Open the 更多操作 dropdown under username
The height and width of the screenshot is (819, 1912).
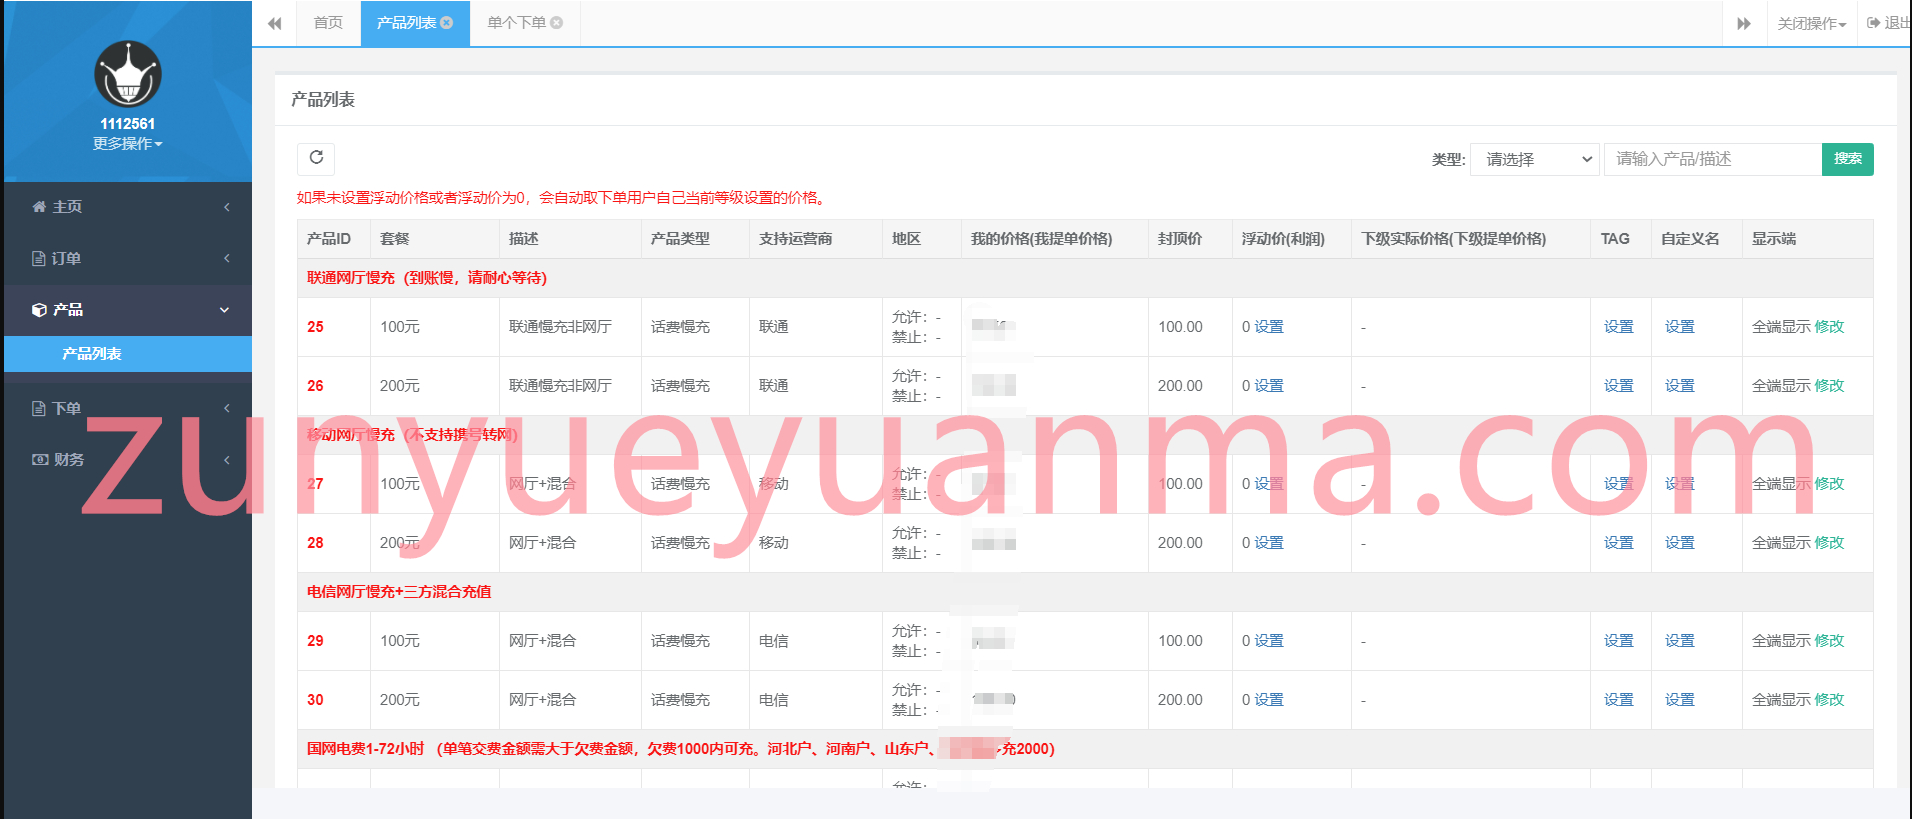128,143
